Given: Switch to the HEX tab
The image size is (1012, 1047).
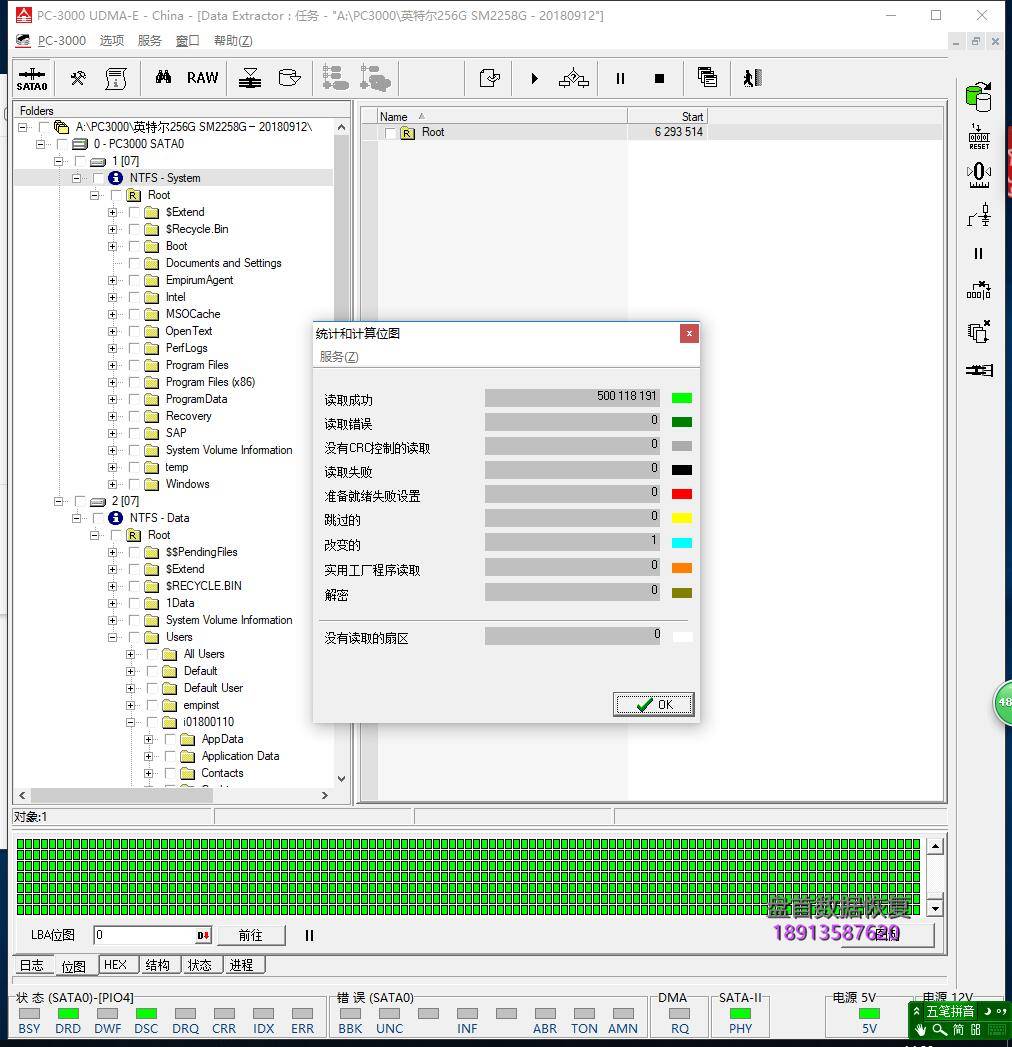Looking at the screenshot, I should [x=115, y=965].
